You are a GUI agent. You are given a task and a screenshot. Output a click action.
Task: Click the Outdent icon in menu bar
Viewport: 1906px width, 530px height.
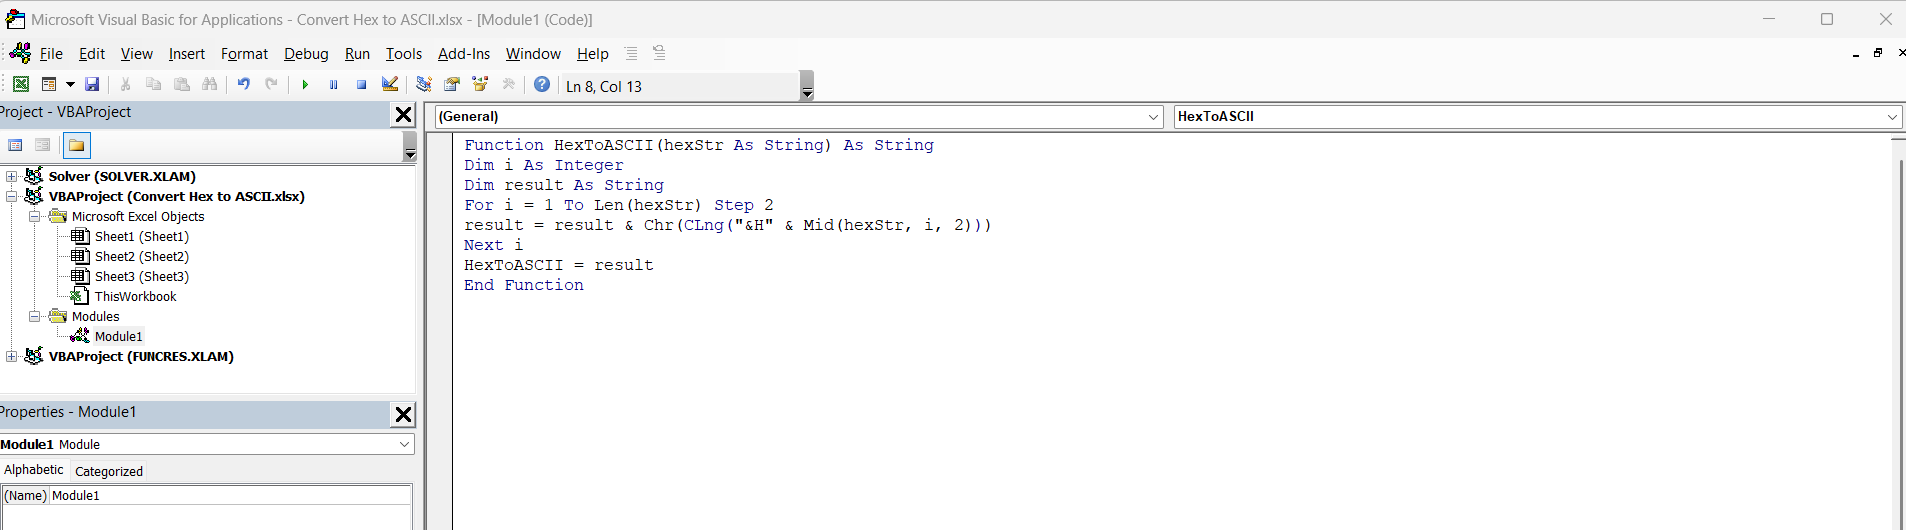click(659, 54)
